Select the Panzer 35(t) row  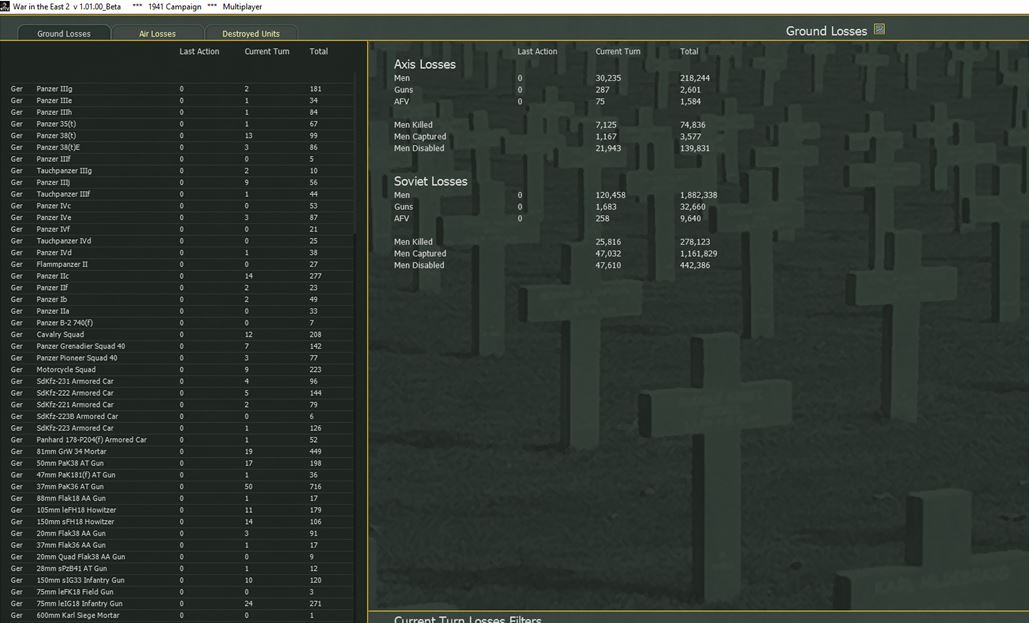pos(180,124)
